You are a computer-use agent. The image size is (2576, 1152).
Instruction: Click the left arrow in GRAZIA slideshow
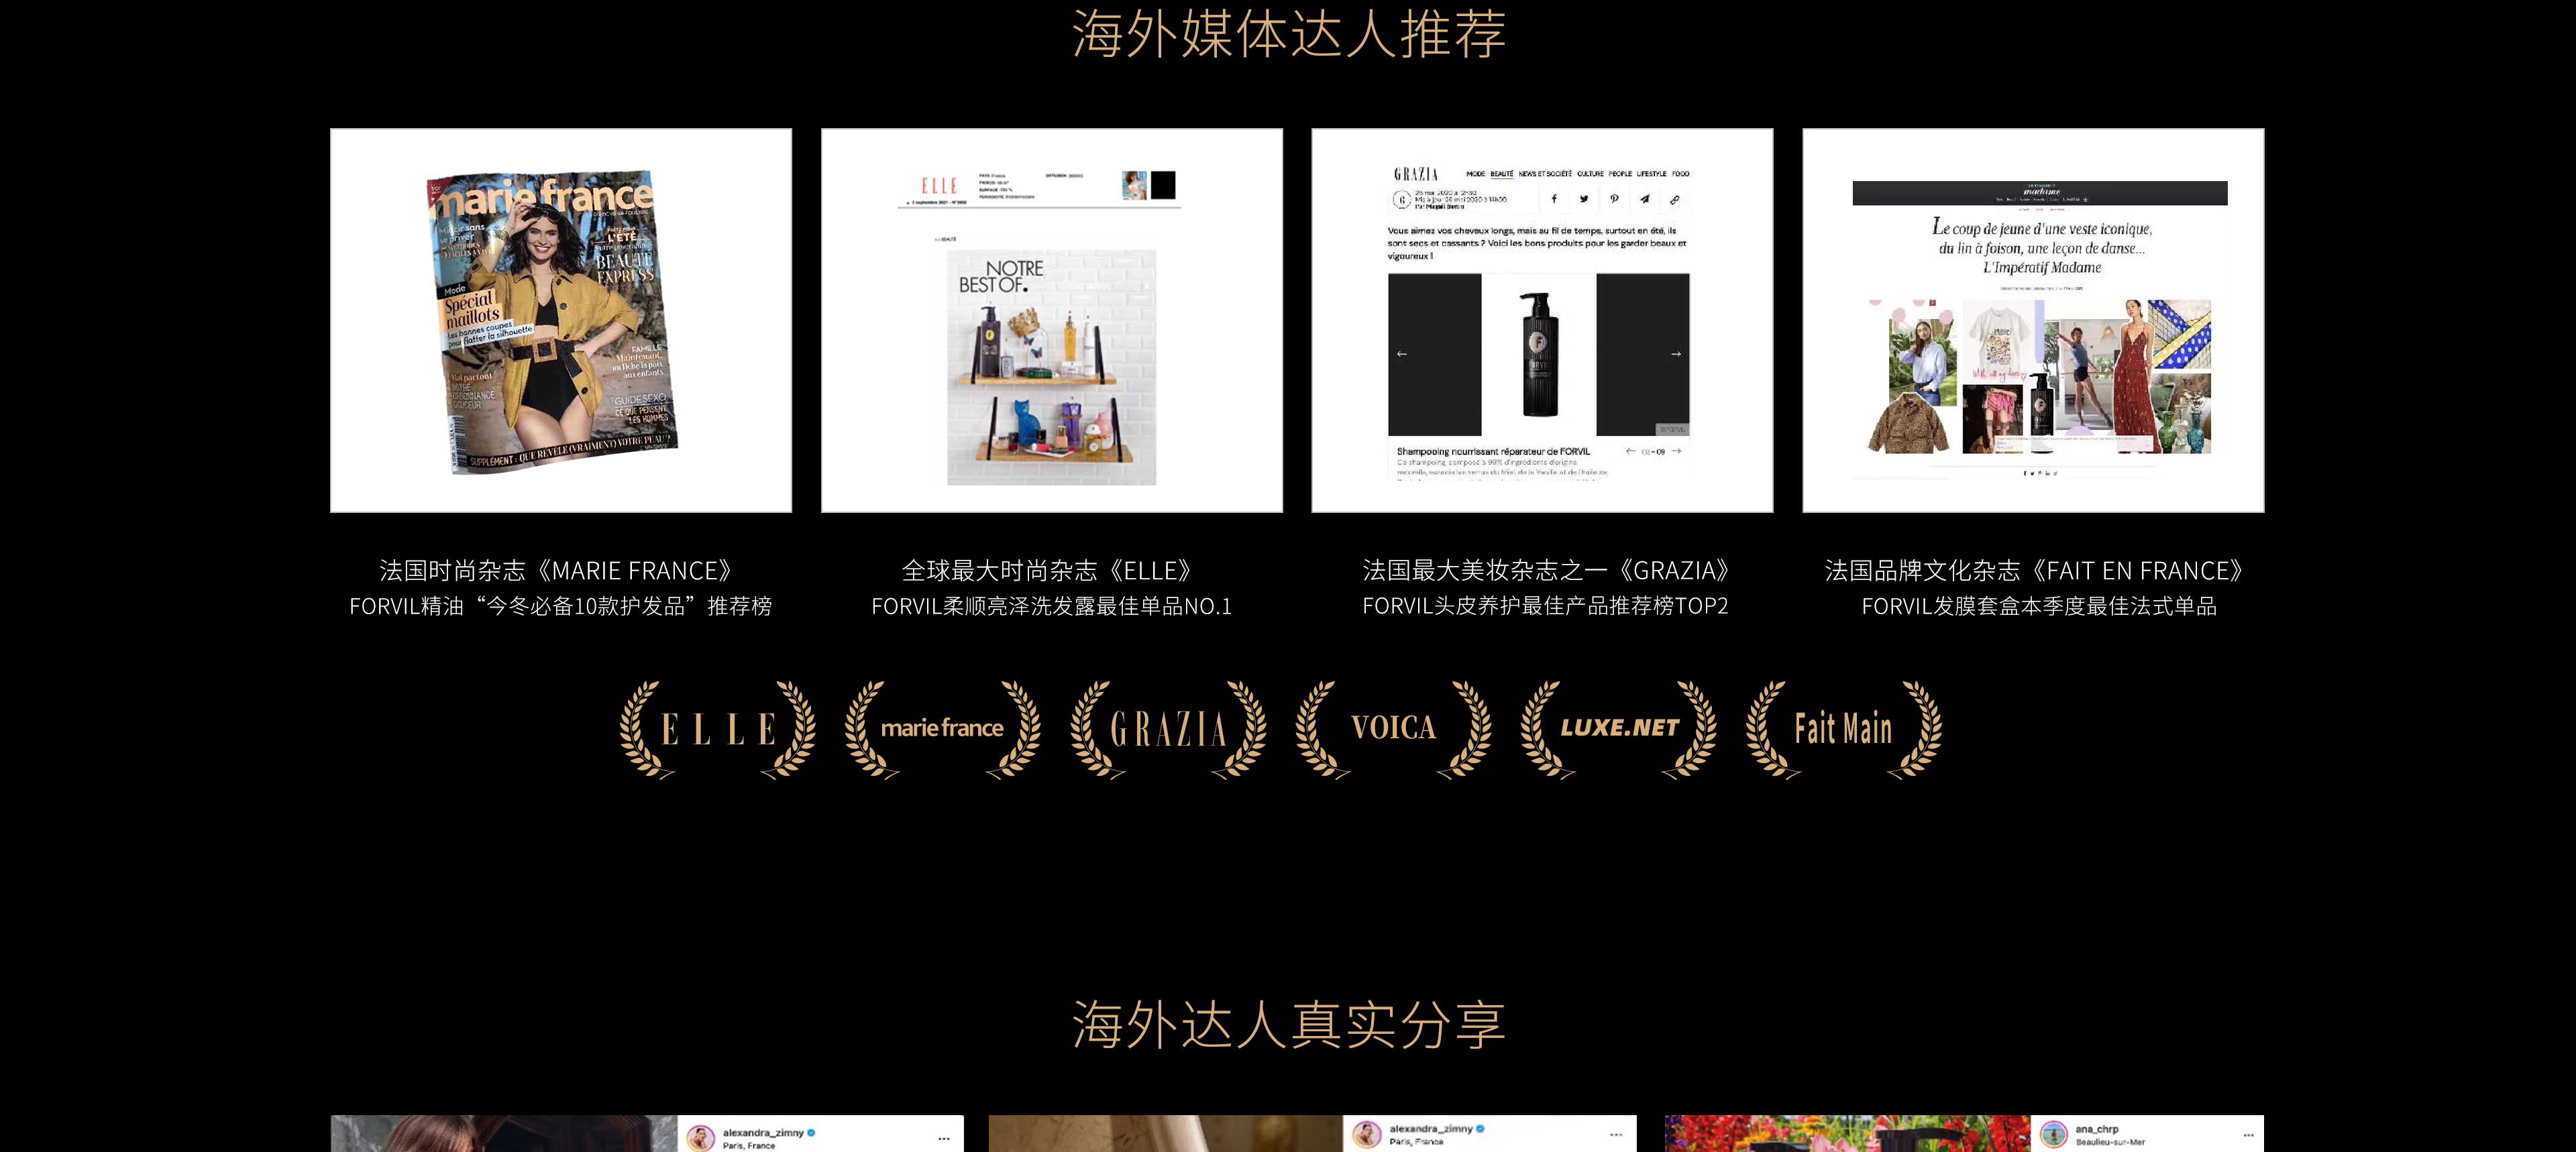(1402, 354)
